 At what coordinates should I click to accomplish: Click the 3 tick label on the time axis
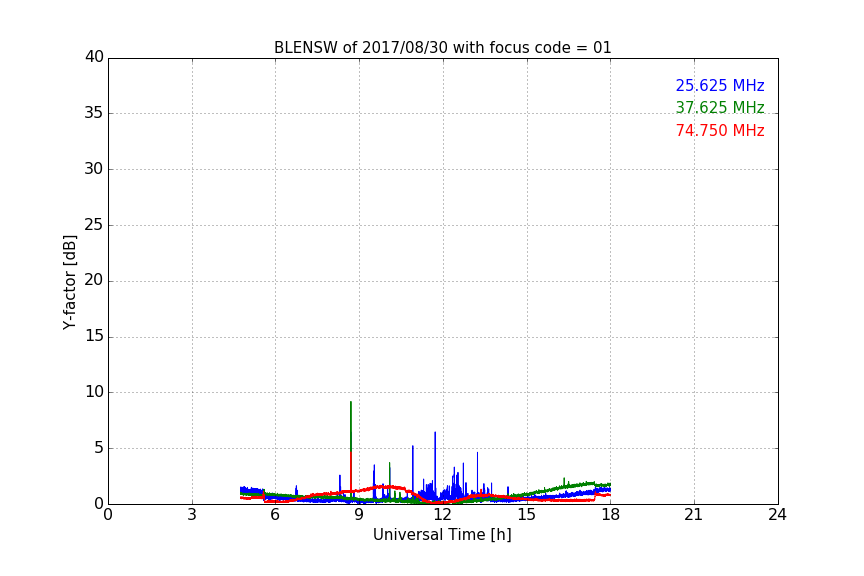pyautogui.click(x=192, y=515)
